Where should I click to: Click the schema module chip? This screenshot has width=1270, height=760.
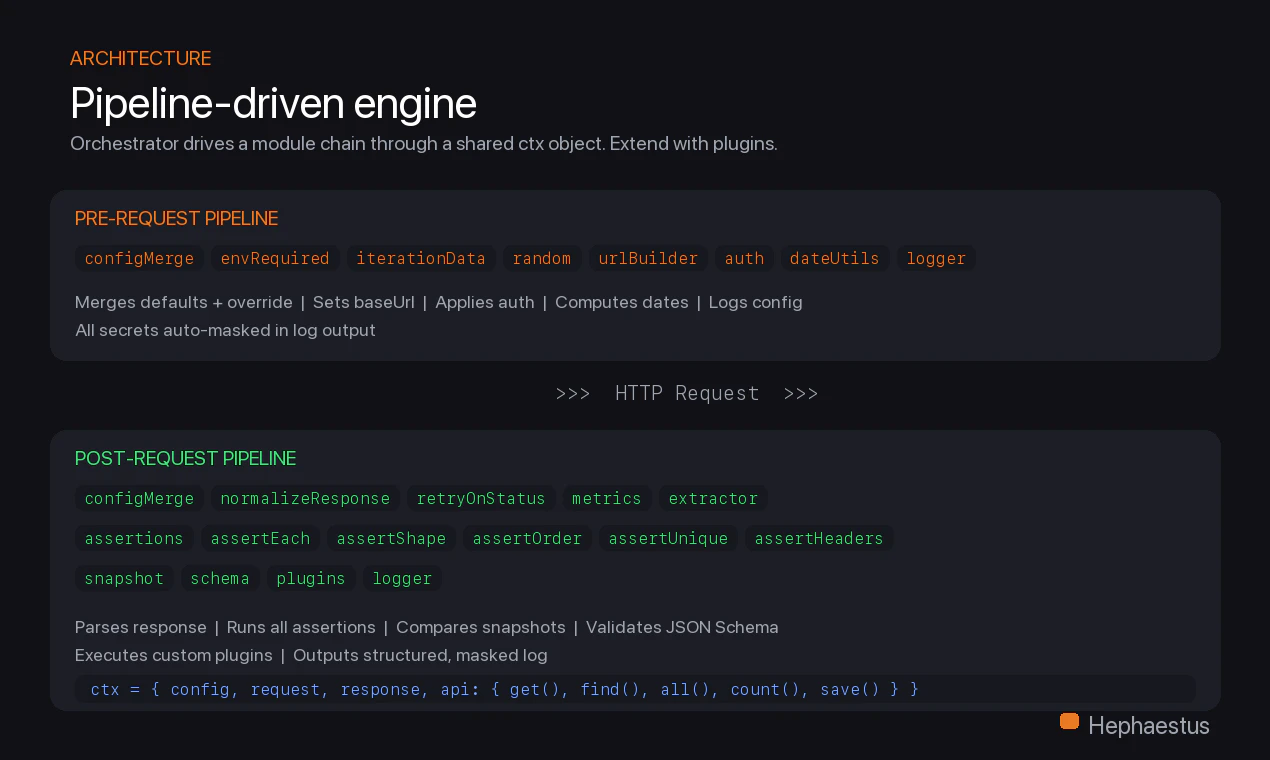(x=221, y=578)
